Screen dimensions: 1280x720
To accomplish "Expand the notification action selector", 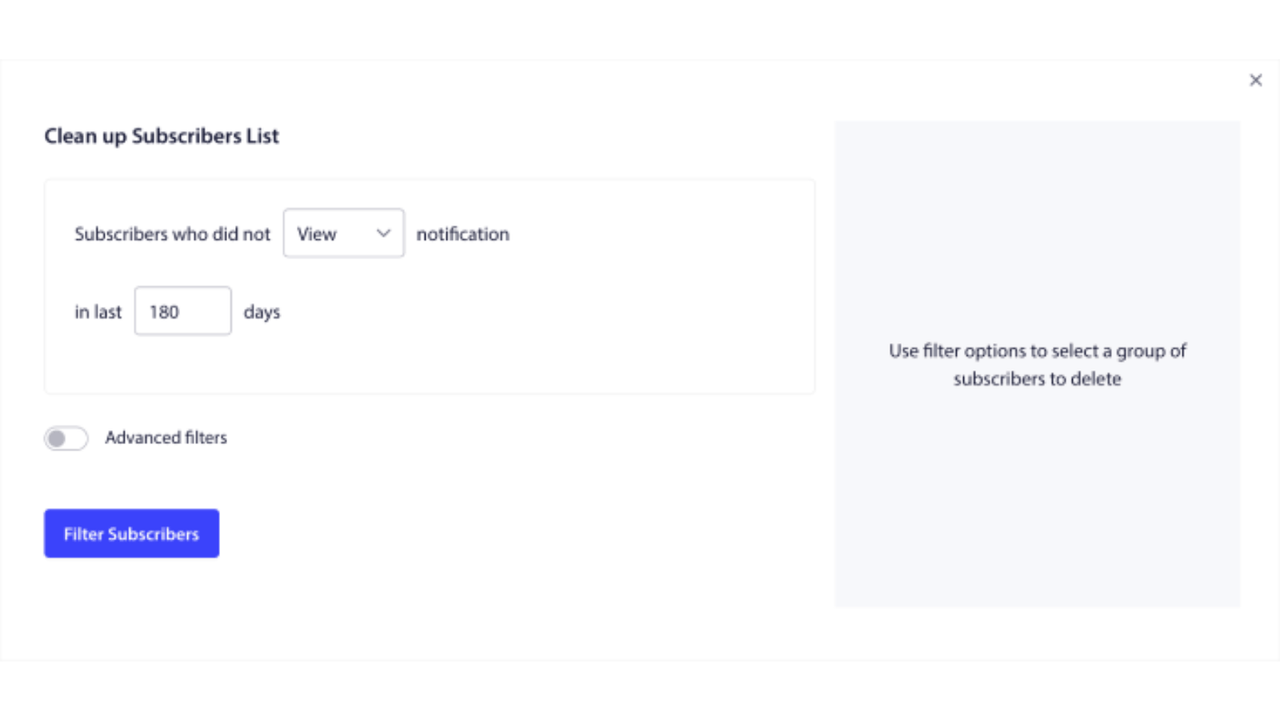I will pyautogui.click(x=343, y=233).
